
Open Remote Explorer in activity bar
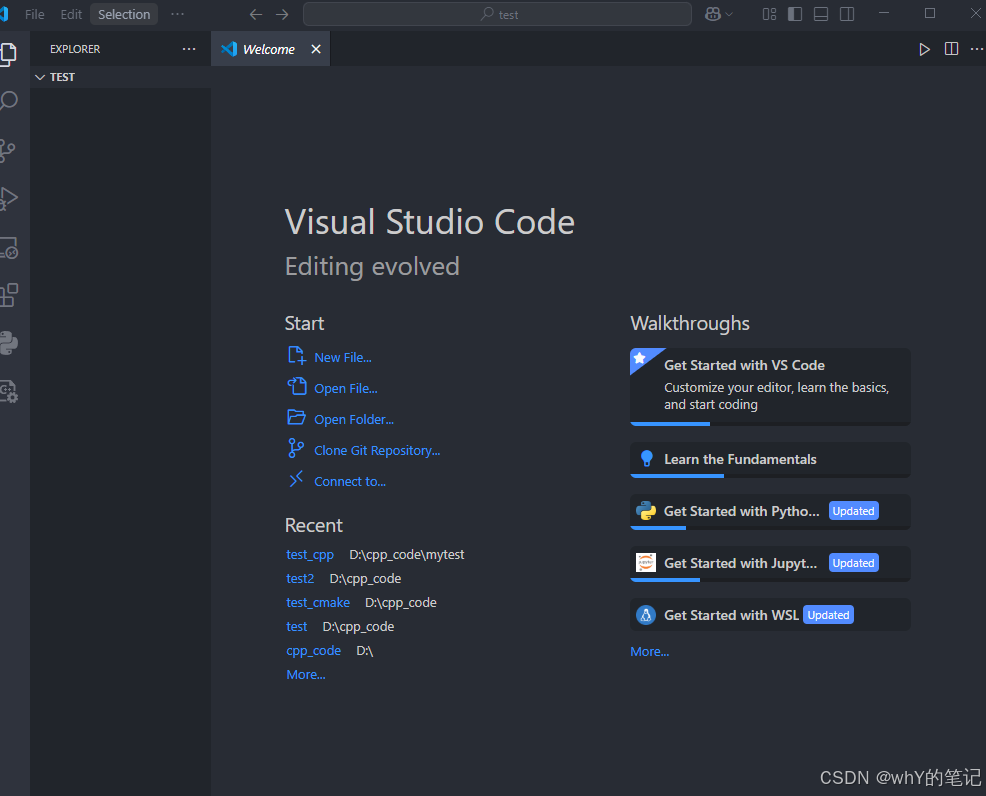click(9, 248)
